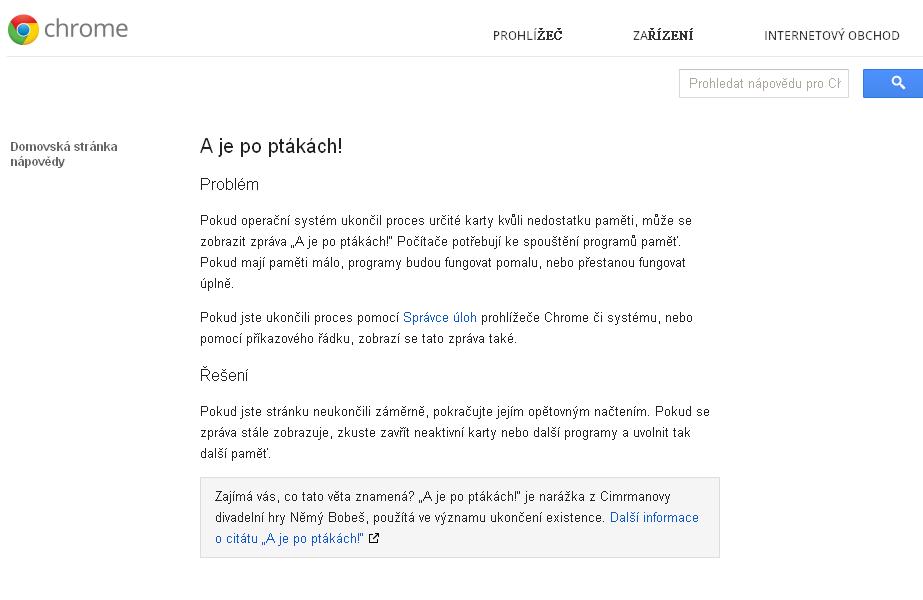The height and width of the screenshot is (600, 923).
Task: Select the Problém section heading
Action: [x=229, y=185]
